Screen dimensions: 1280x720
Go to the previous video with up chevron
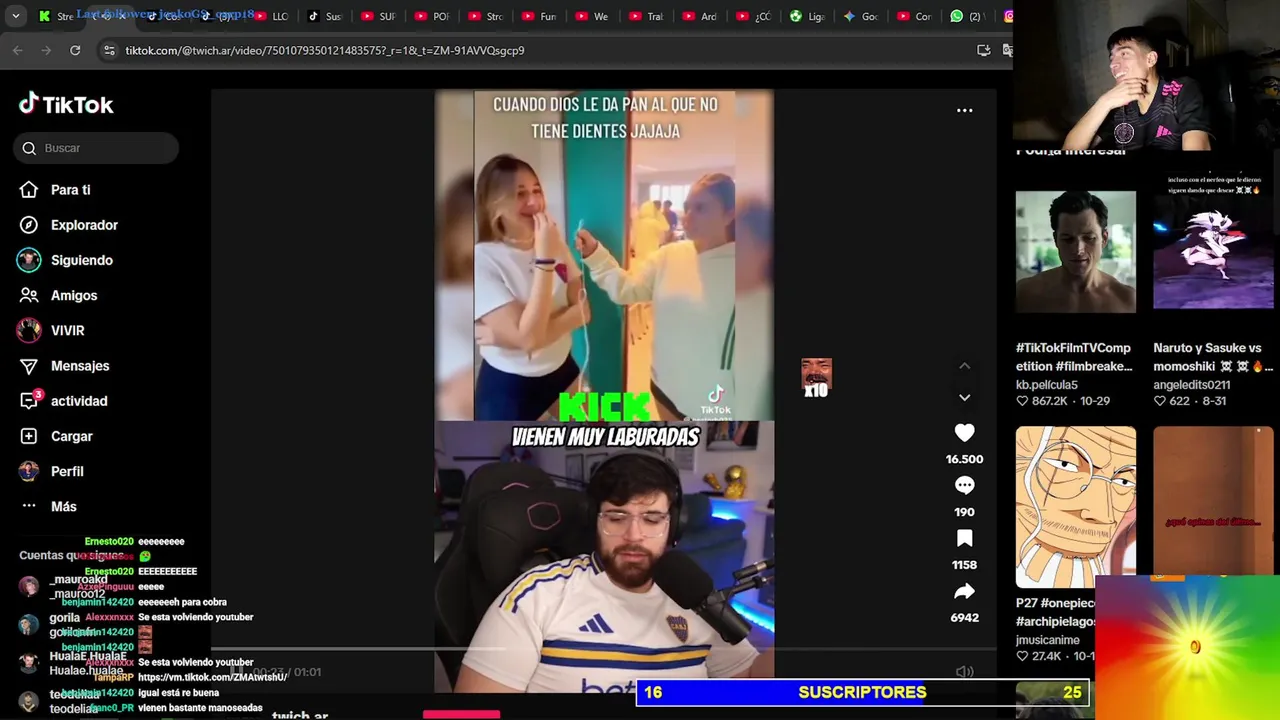964,366
